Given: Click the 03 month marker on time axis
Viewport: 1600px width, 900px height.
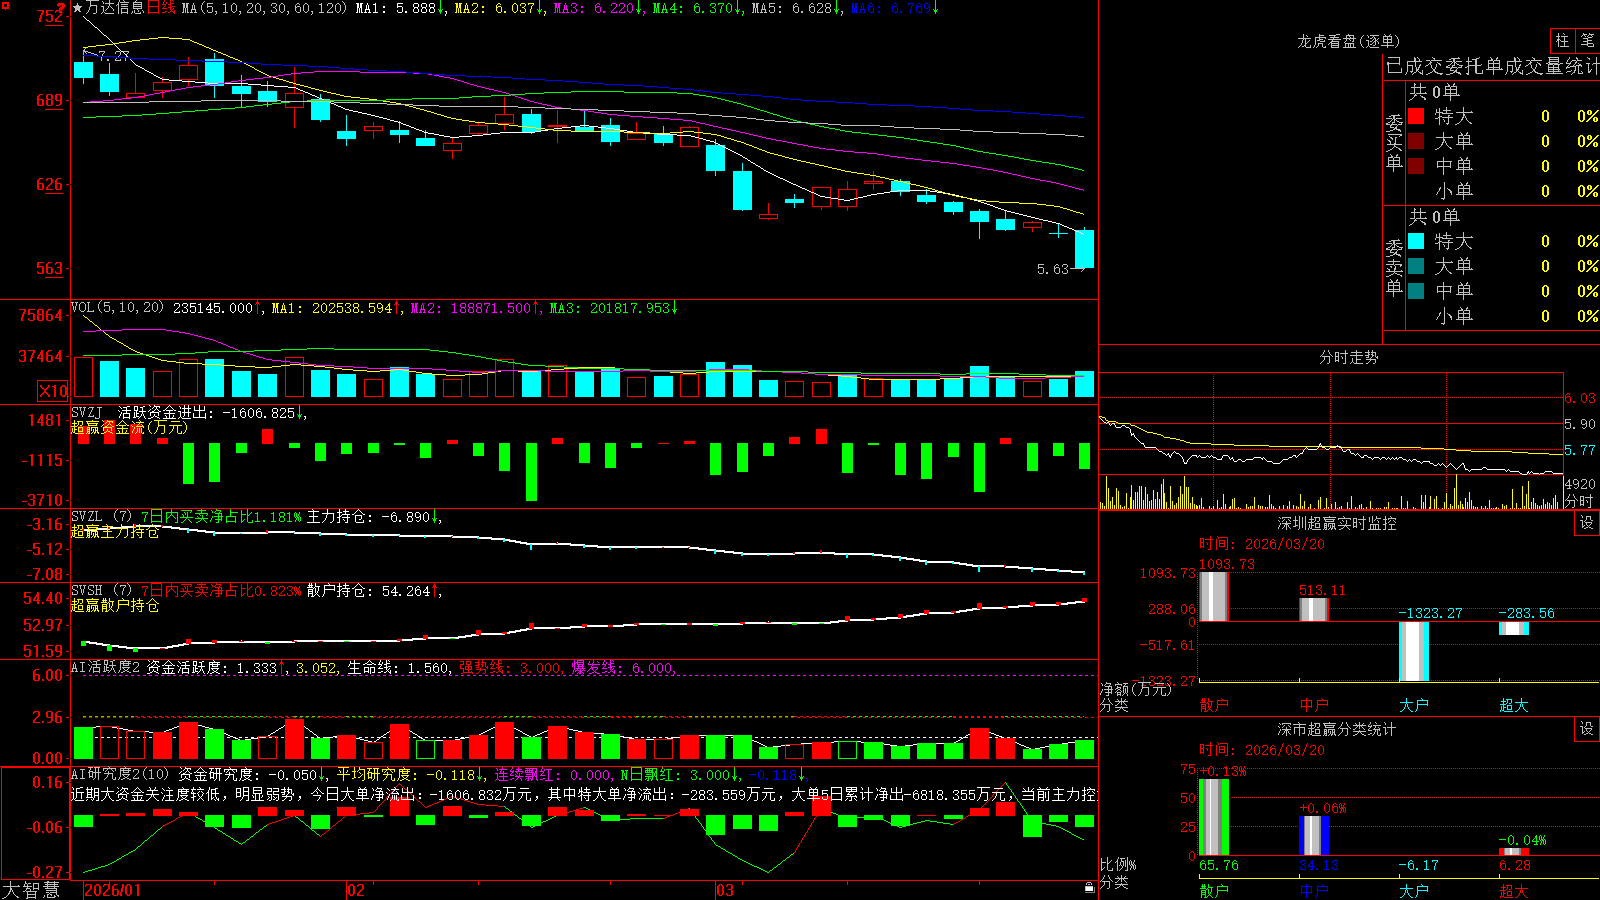Looking at the screenshot, I should tap(725, 890).
